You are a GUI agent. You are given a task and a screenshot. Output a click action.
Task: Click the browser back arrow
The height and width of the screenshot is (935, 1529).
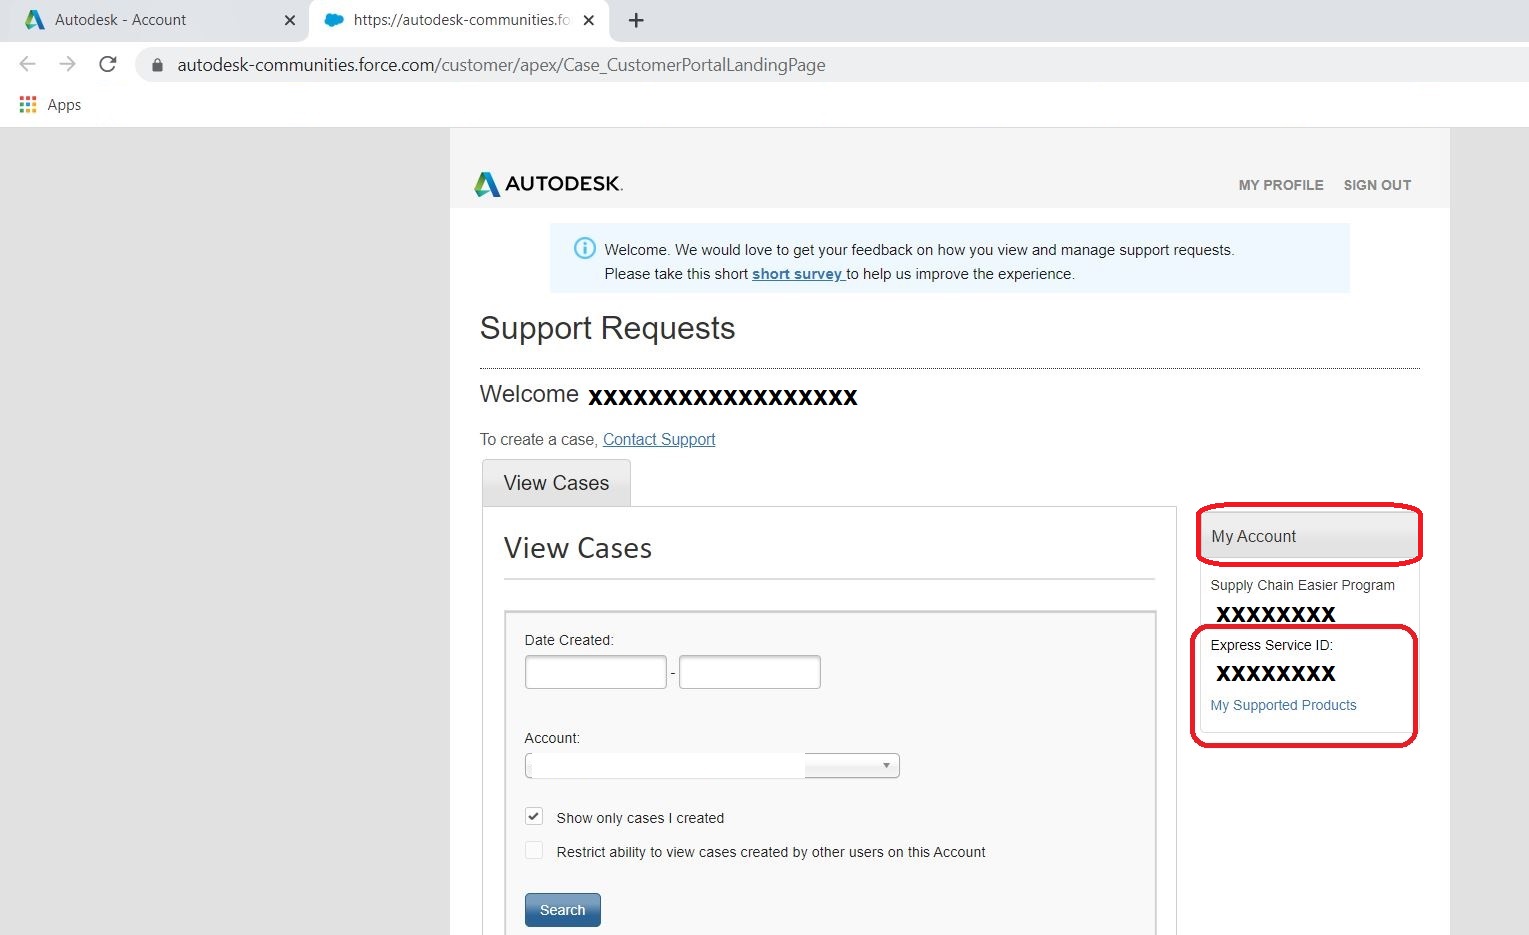pyautogui.click(x=26, y=63)
